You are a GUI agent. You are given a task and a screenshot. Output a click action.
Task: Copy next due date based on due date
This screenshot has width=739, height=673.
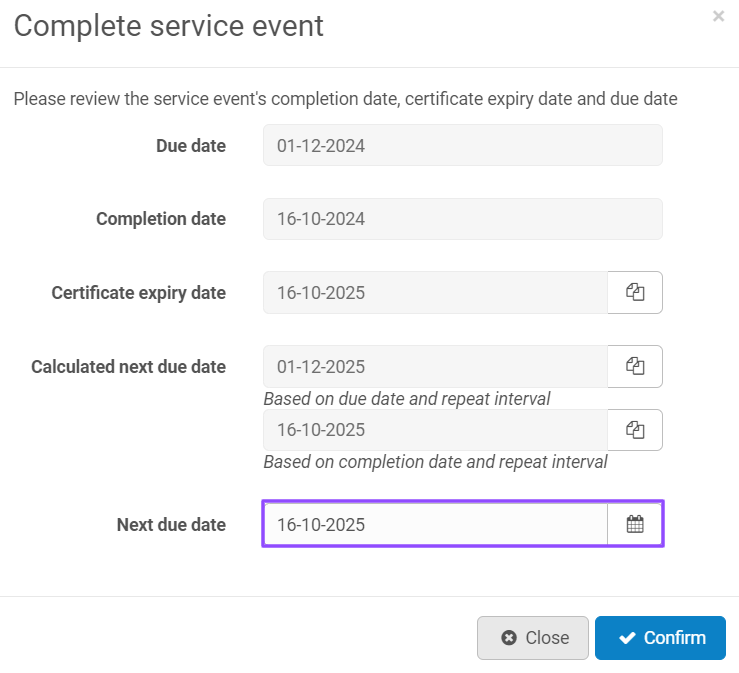pos(635,366)
